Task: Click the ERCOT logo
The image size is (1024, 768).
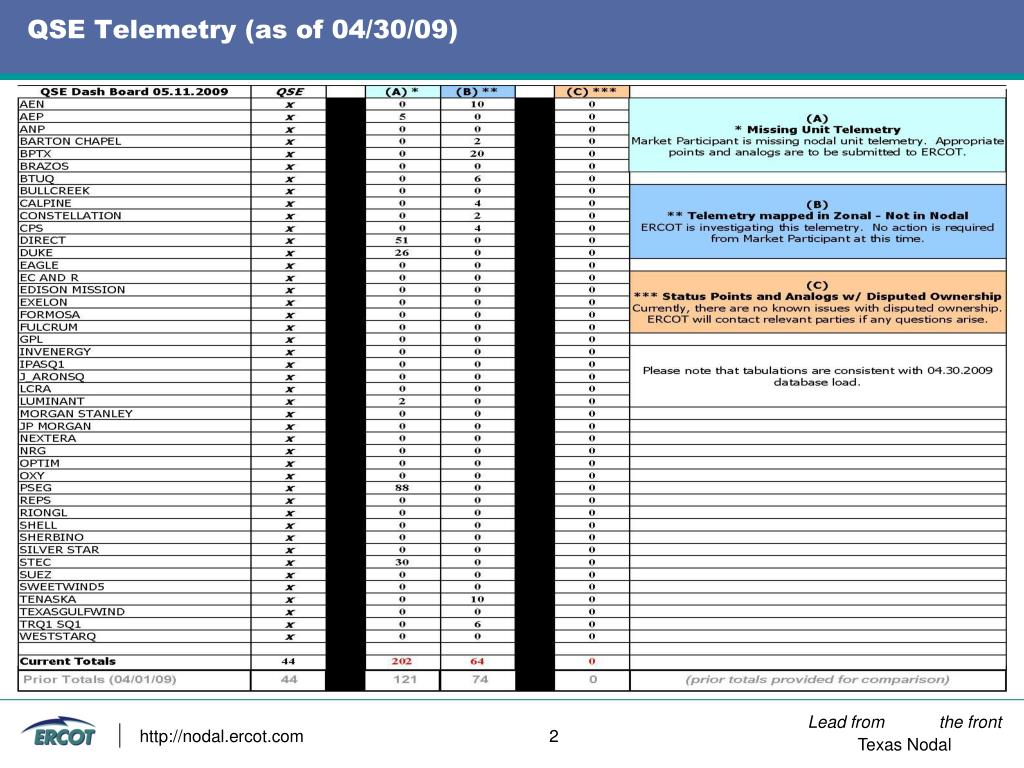Action: (59, 733)
